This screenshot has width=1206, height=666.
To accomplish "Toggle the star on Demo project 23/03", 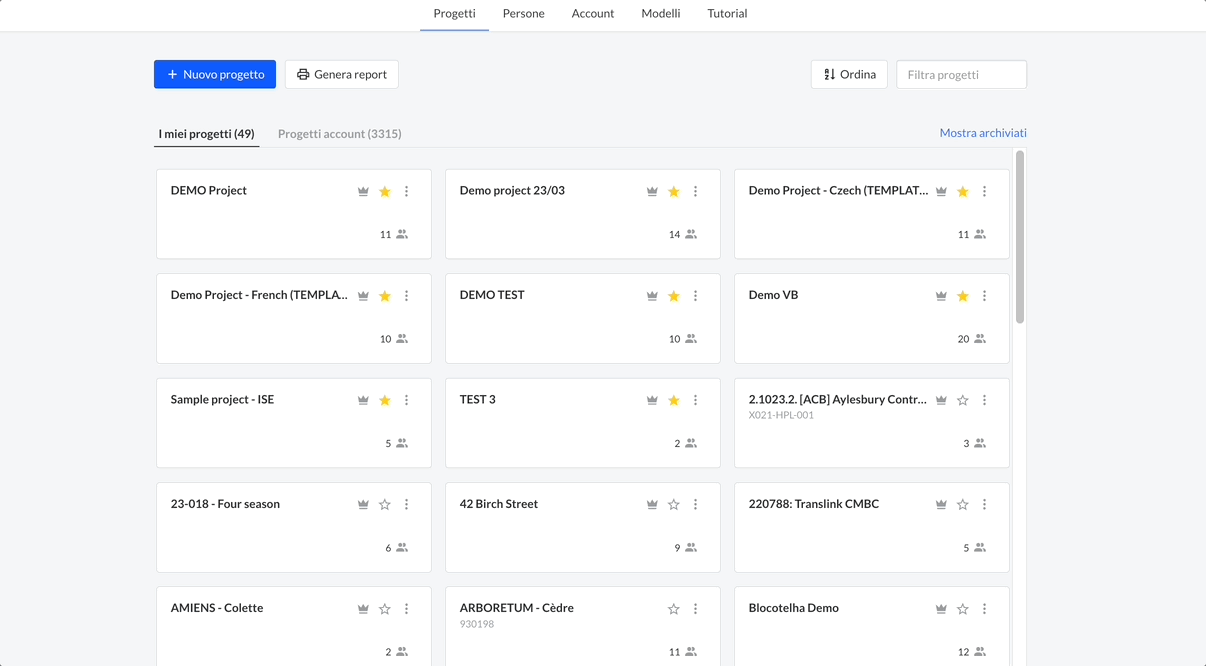I will 674,191.
